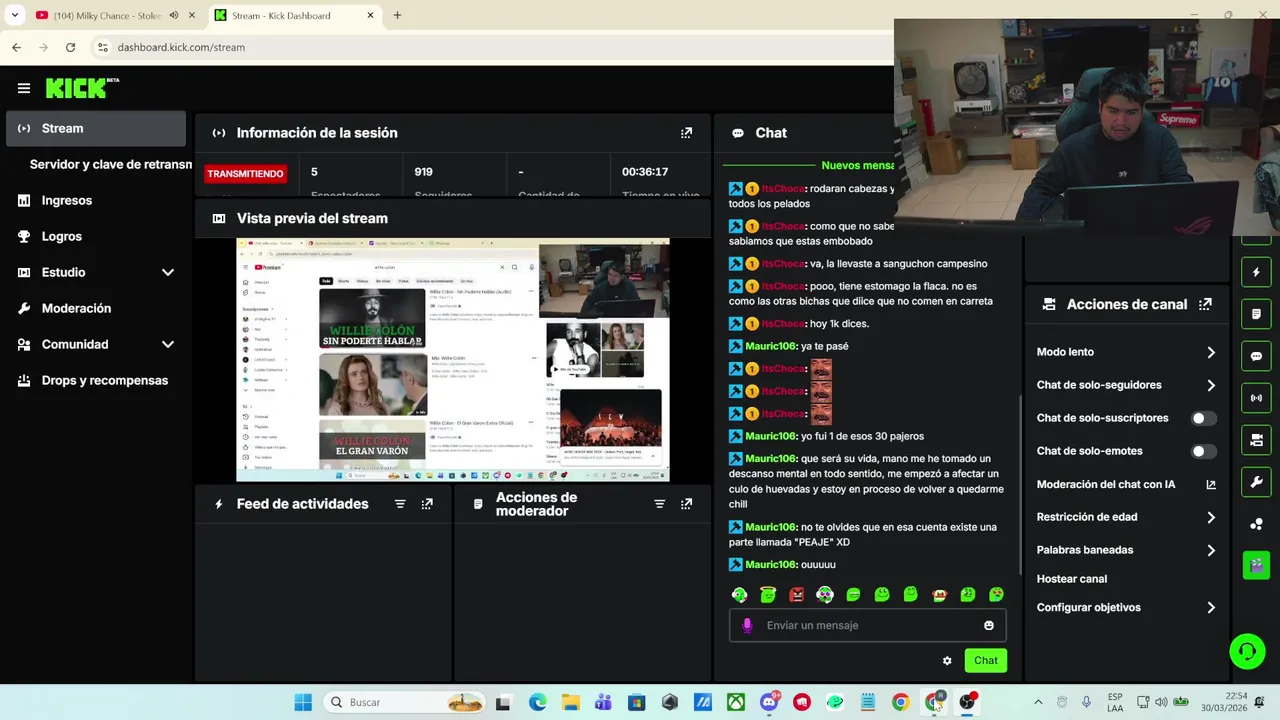
Task: Open the hamburger menu beside the Kick logo
Action: 24,88
